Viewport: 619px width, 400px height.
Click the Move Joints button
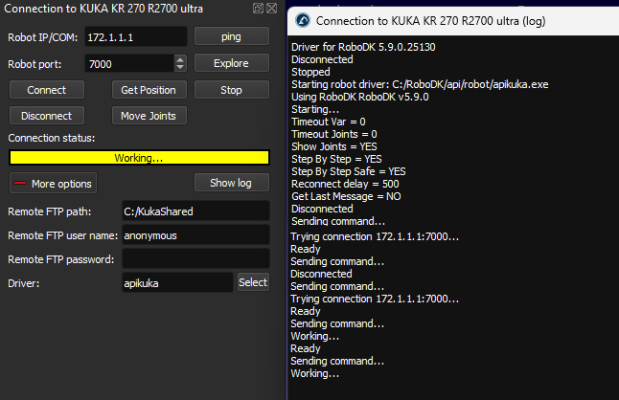click(148, 116)
